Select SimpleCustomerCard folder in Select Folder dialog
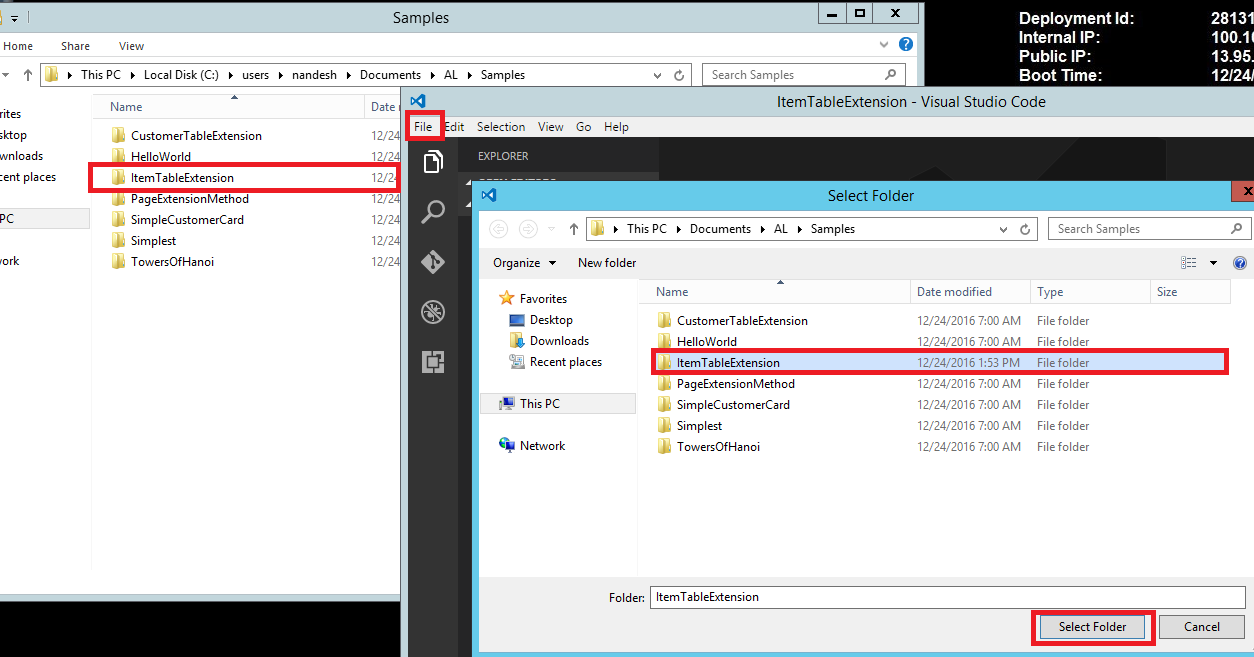Viewport: 1254px width, 657px height. (733, 405)
